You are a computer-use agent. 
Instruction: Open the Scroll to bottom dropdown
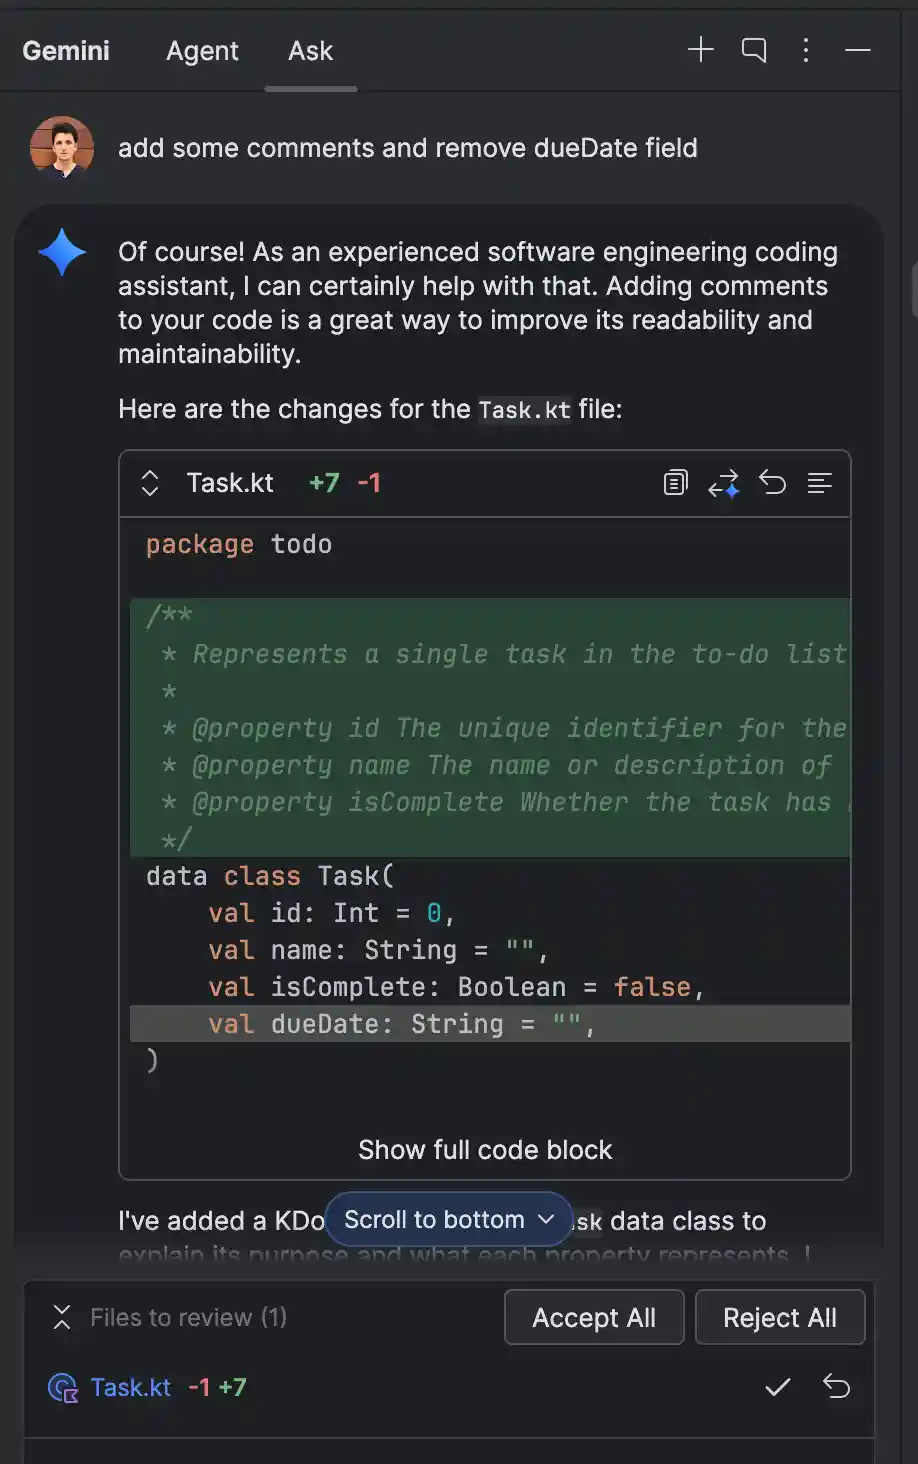(448, 1219)
